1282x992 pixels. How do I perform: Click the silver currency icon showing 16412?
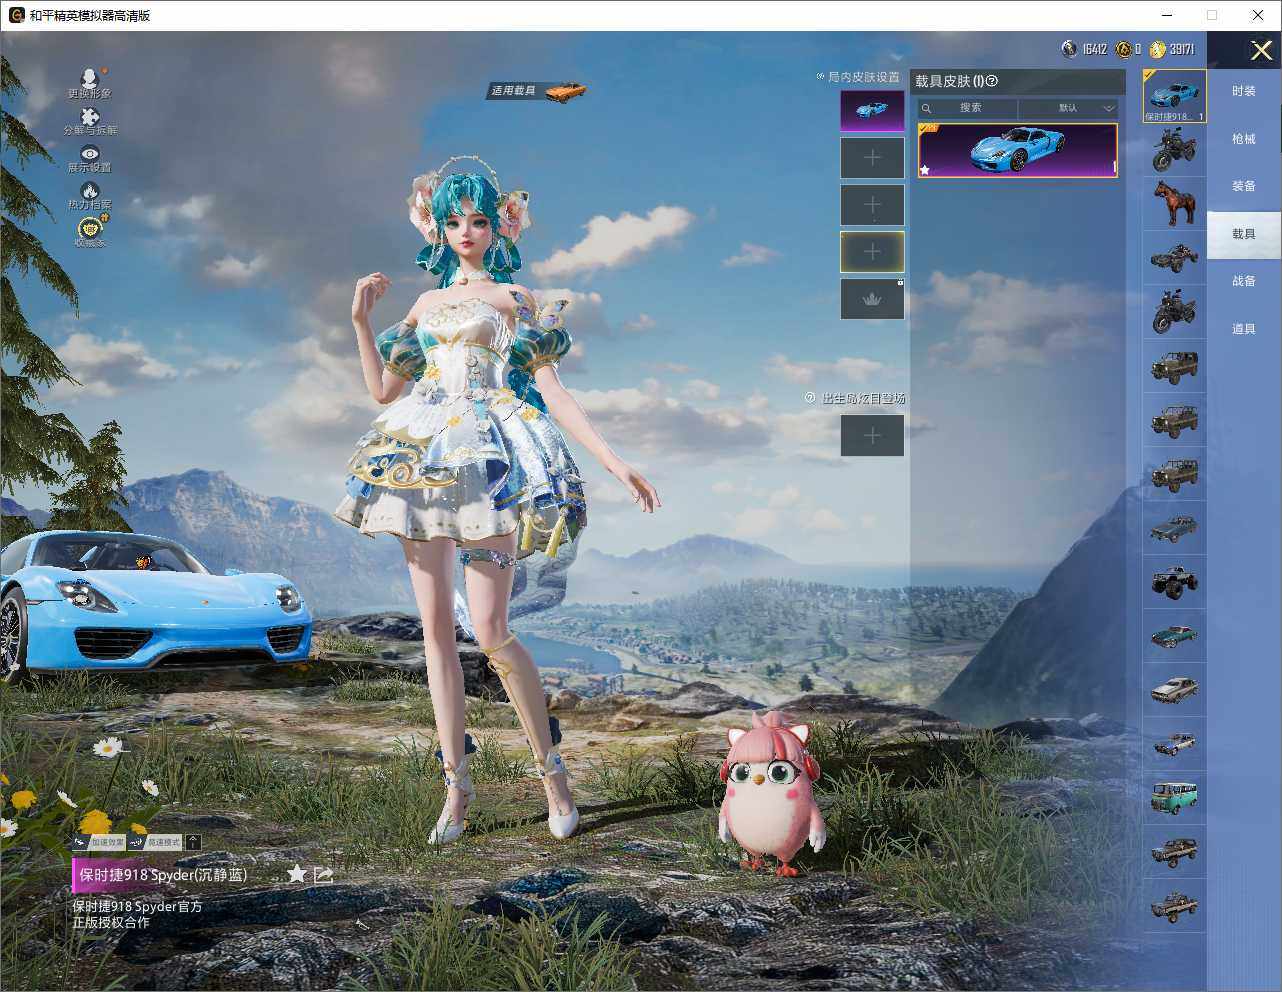point(1069,49)
